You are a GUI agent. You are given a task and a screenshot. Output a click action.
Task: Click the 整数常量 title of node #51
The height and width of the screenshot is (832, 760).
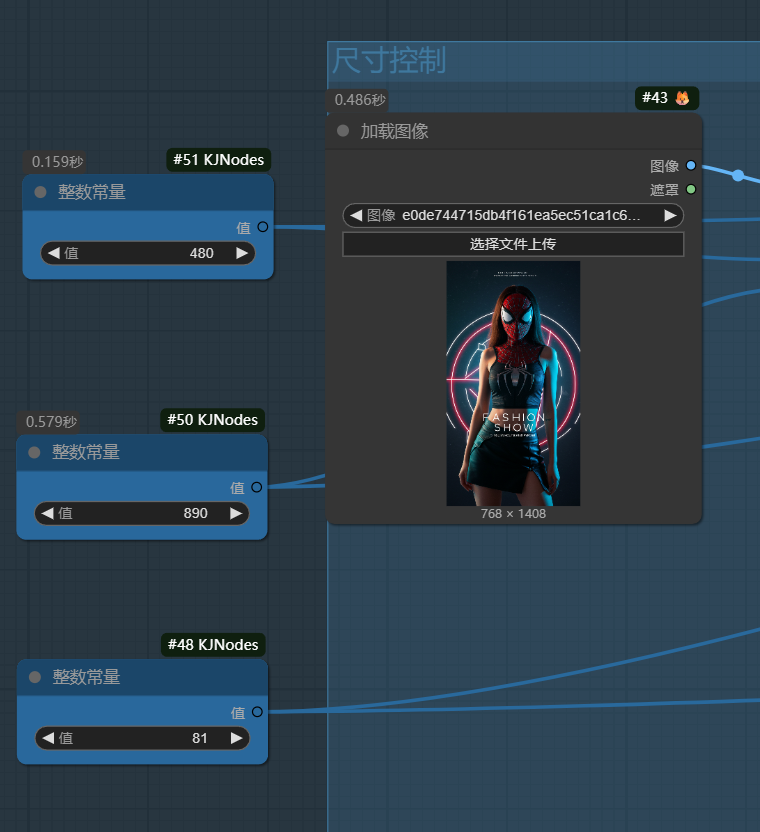point(92,192)
